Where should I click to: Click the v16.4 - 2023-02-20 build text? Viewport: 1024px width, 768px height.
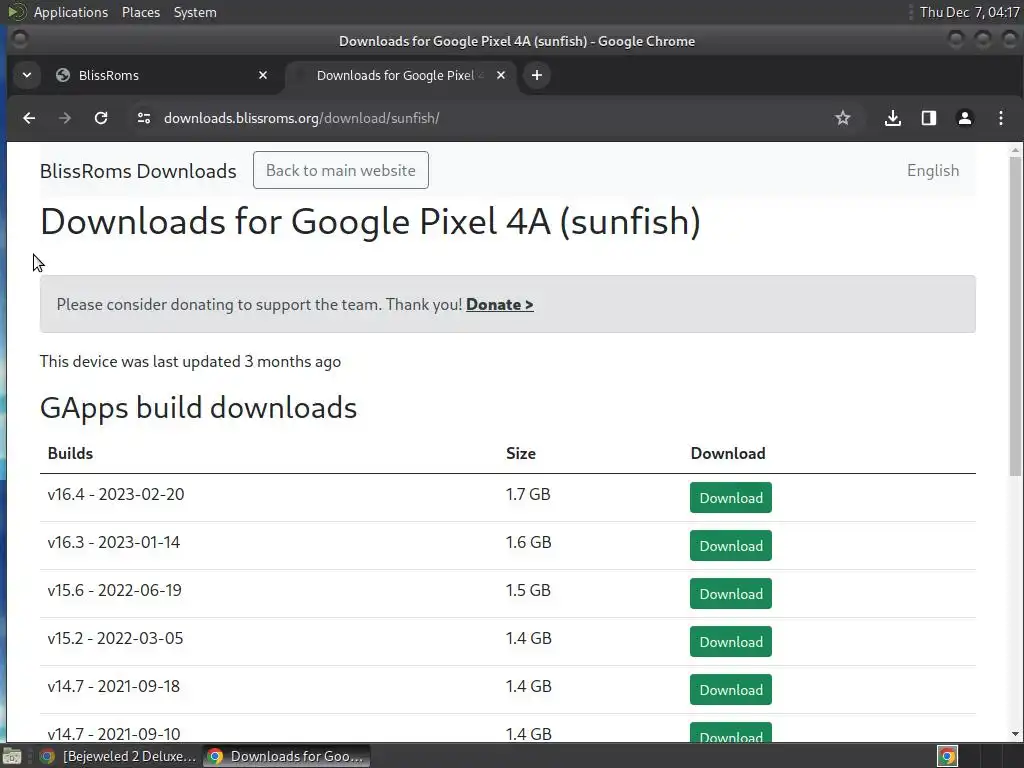click(x=116, y=494)
